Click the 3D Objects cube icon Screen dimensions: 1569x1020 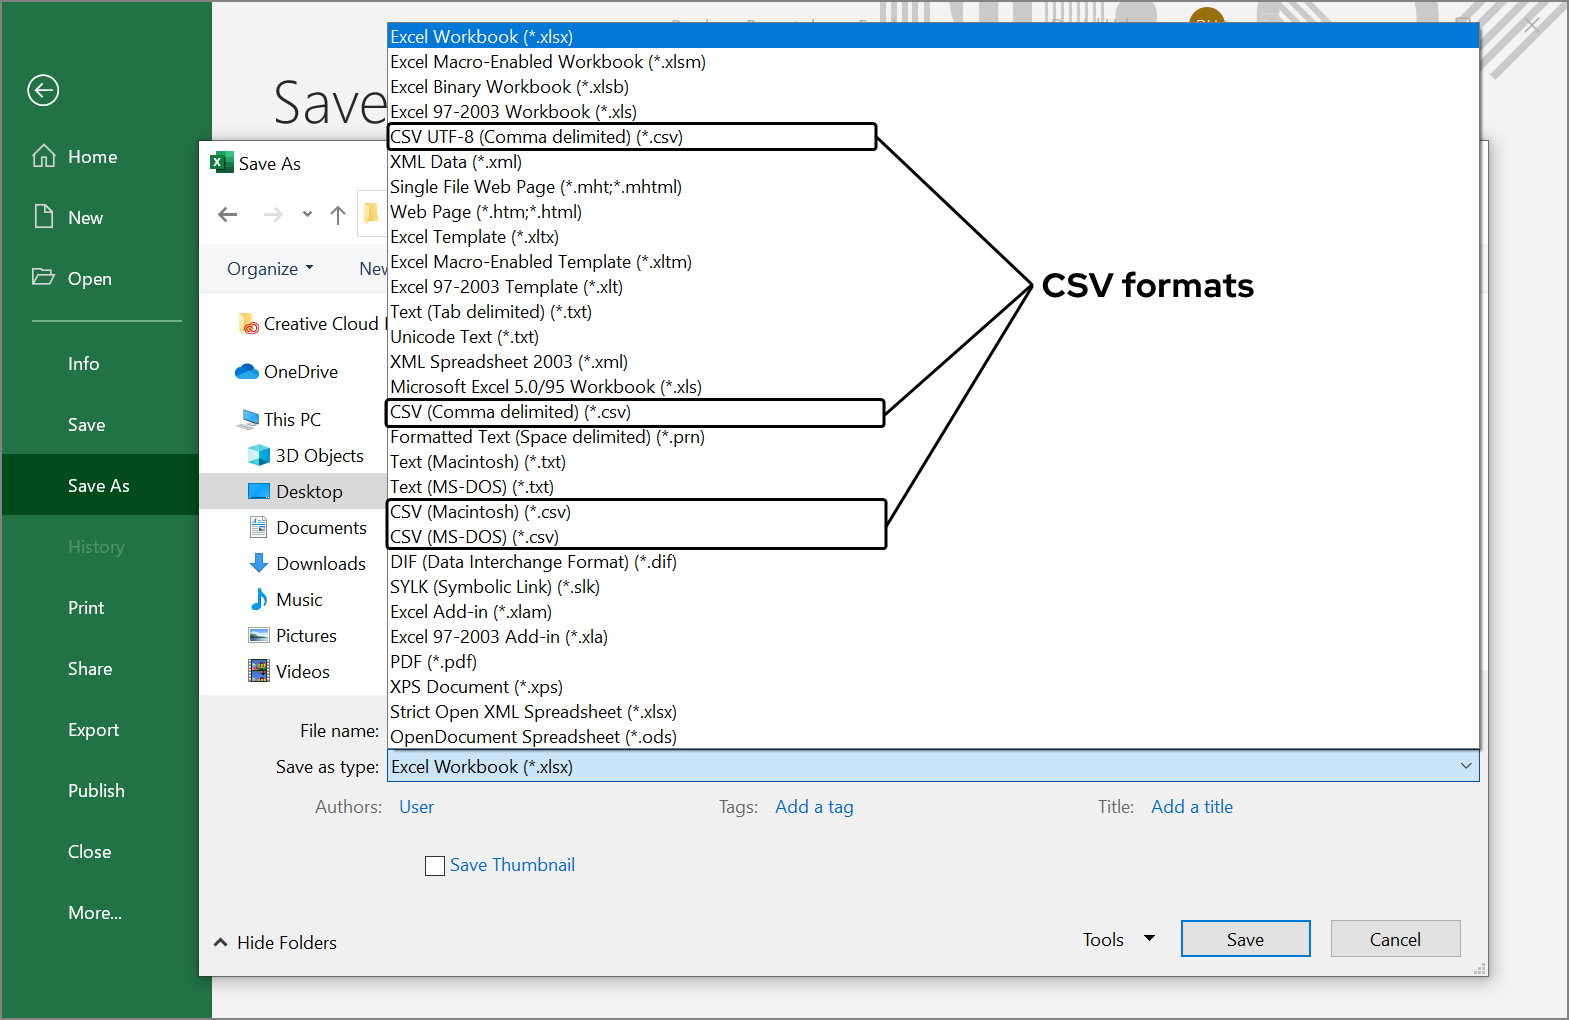coord(259,455)
